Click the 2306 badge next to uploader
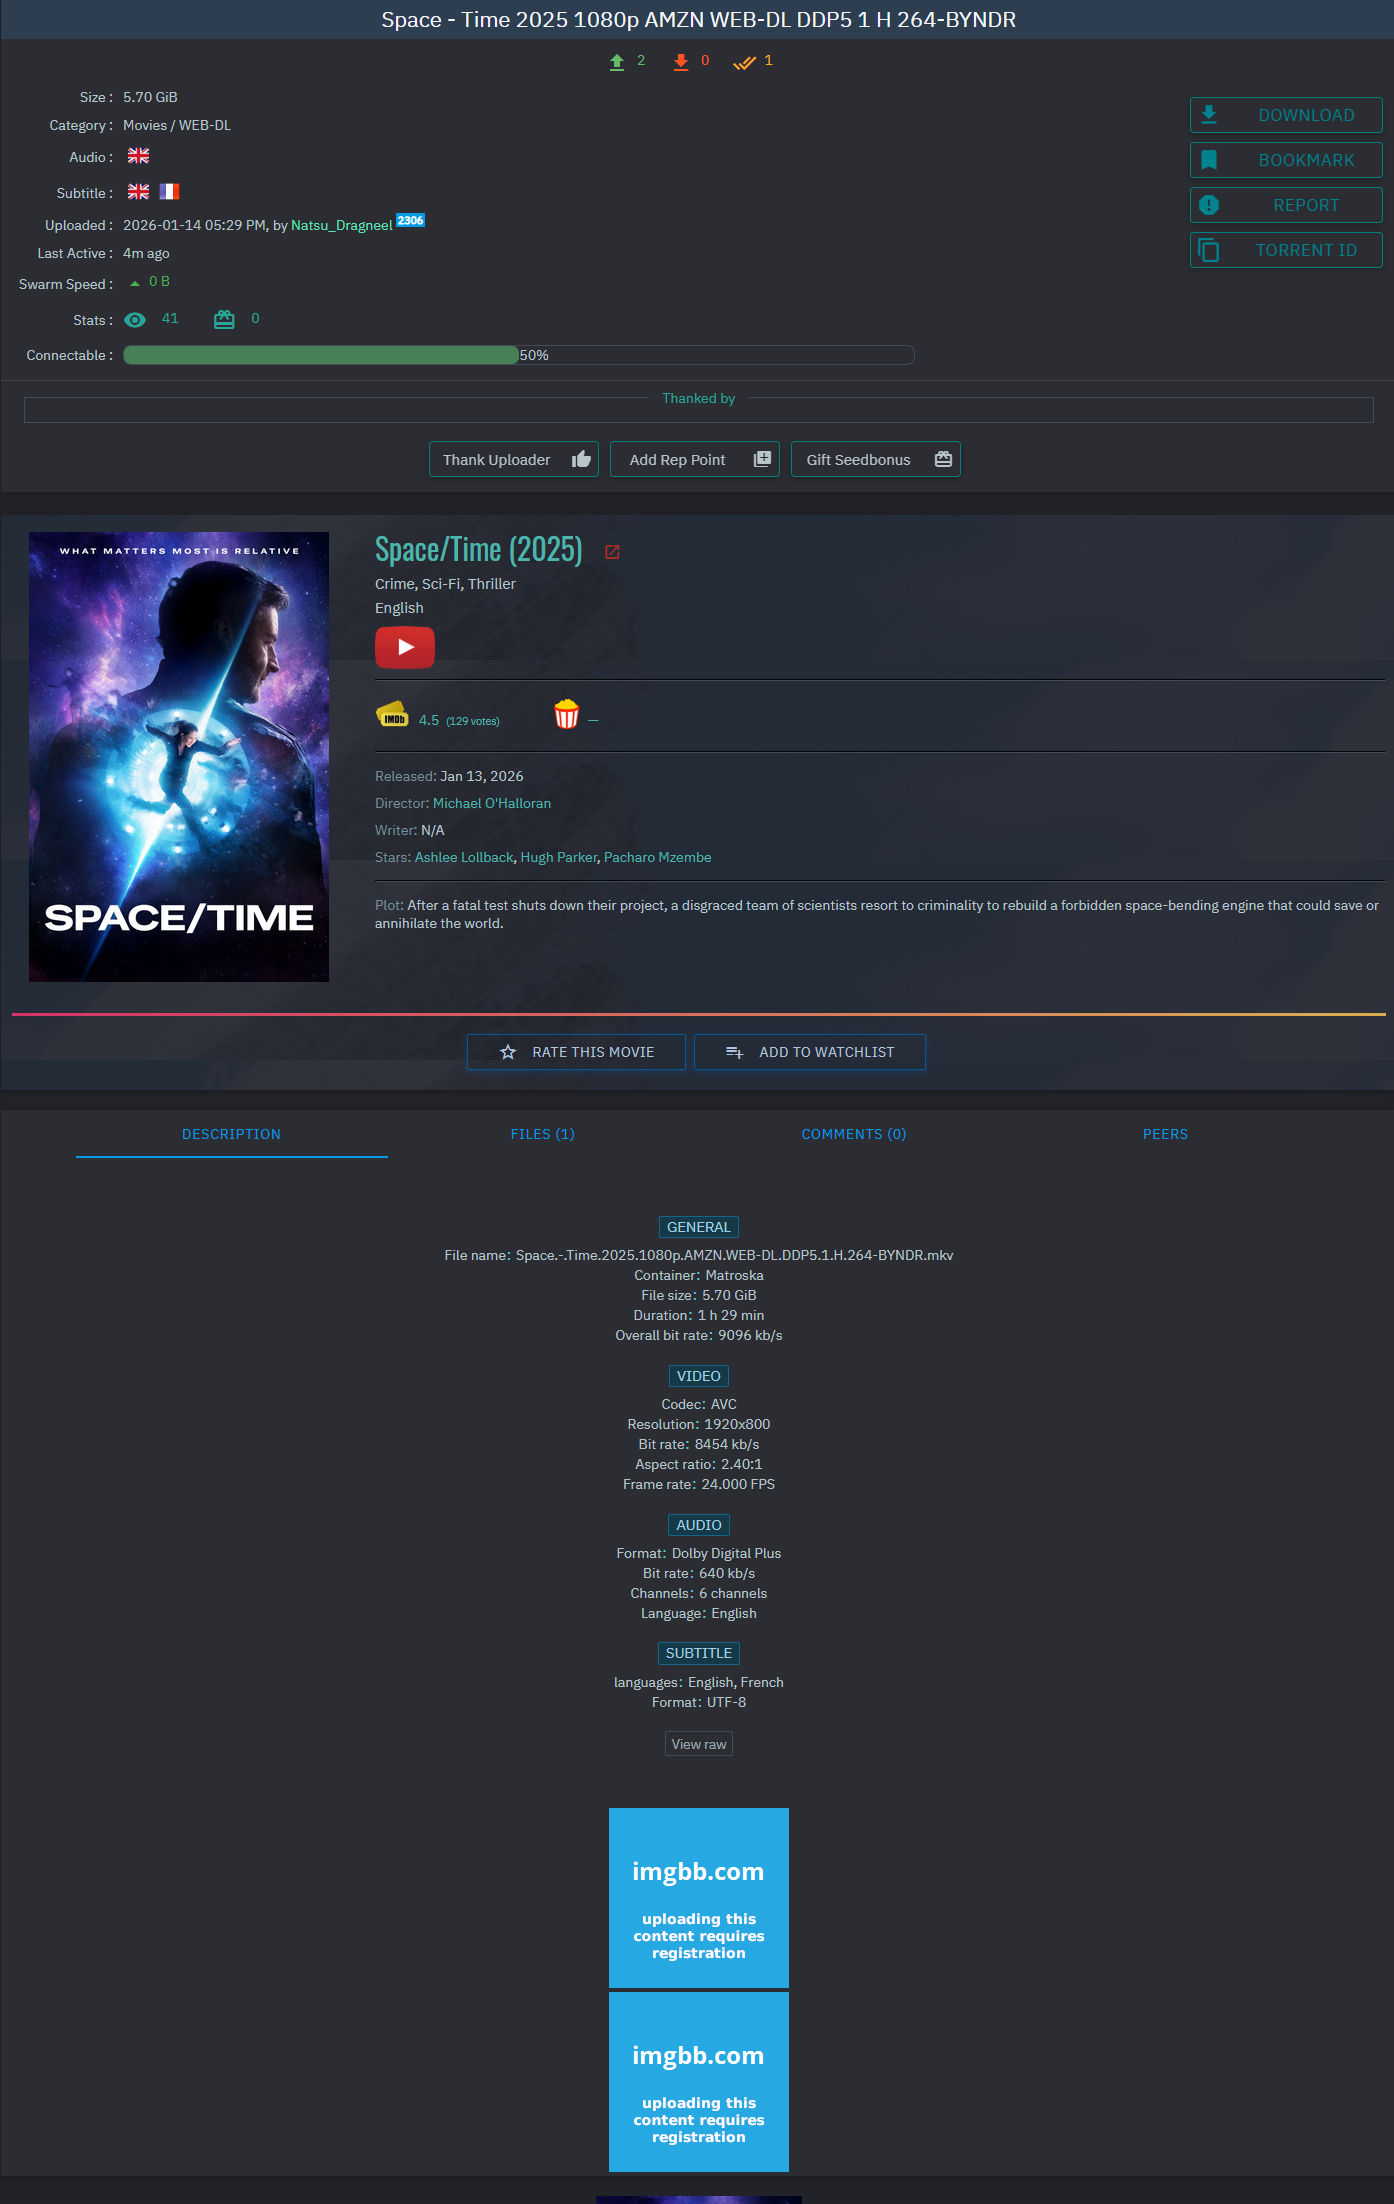 coord(411,220)
